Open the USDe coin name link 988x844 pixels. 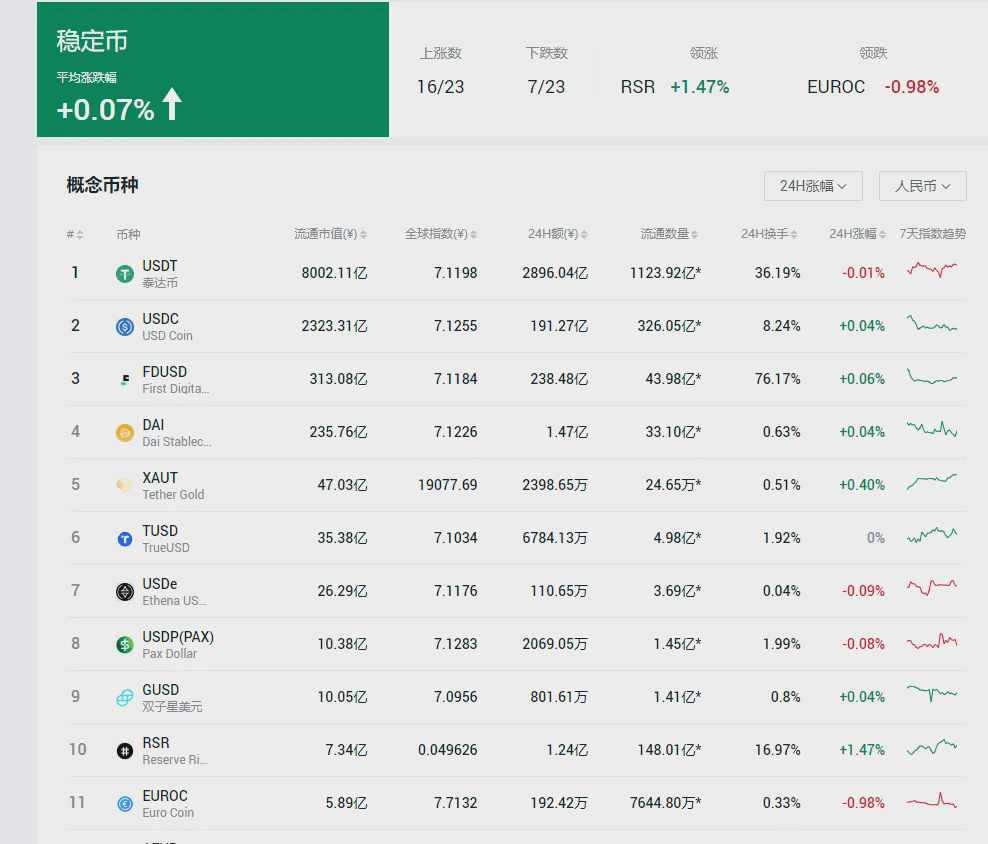pyautogui.click(x=160, y=583)
